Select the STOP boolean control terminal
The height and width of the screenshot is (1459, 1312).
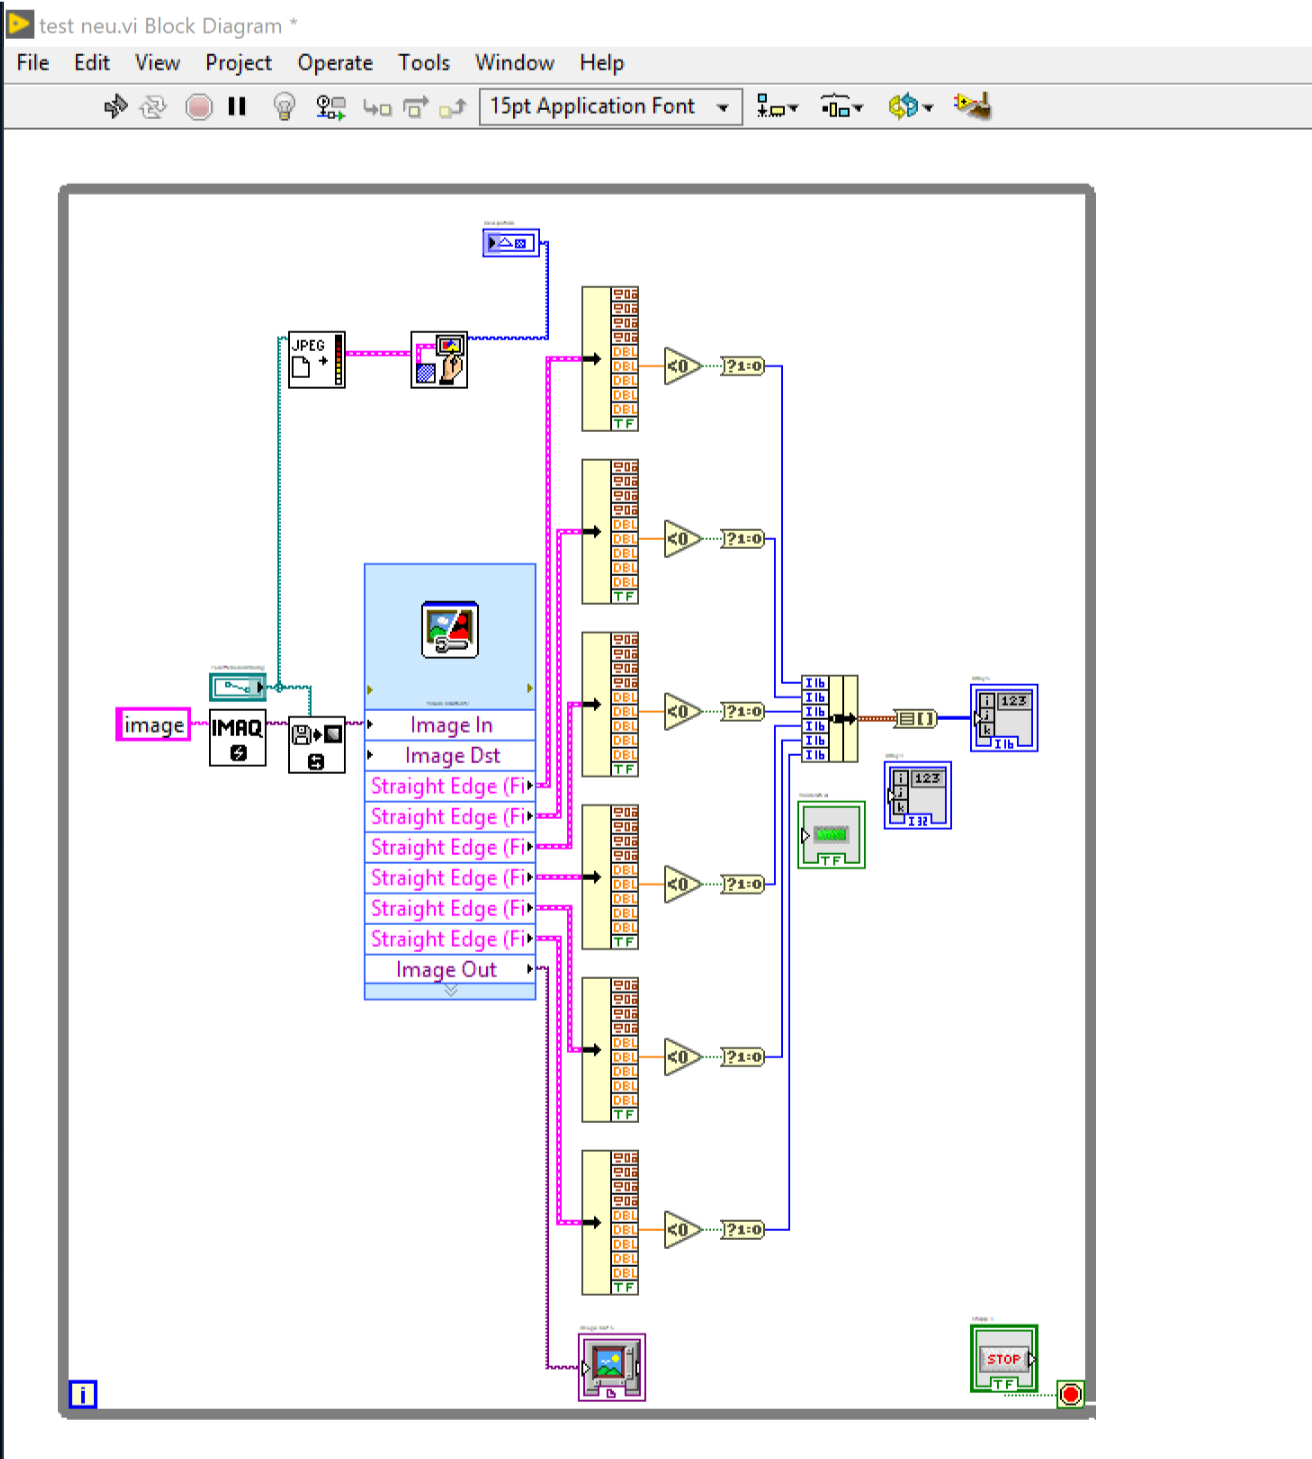pyautogui.click(x=1003, y=1359)
